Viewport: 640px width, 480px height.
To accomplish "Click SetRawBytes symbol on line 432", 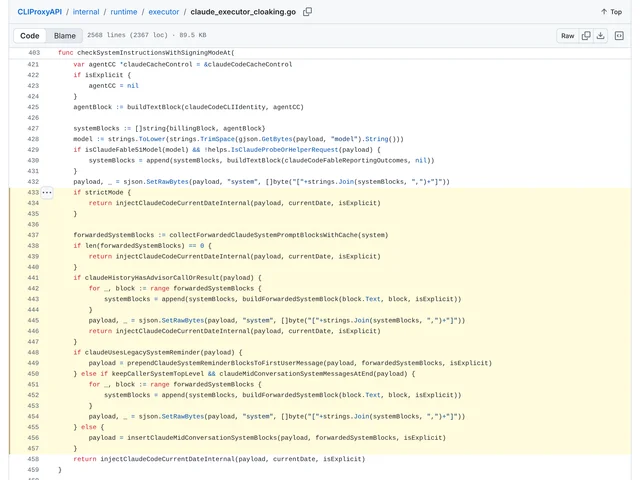I will tap(167, 182).
